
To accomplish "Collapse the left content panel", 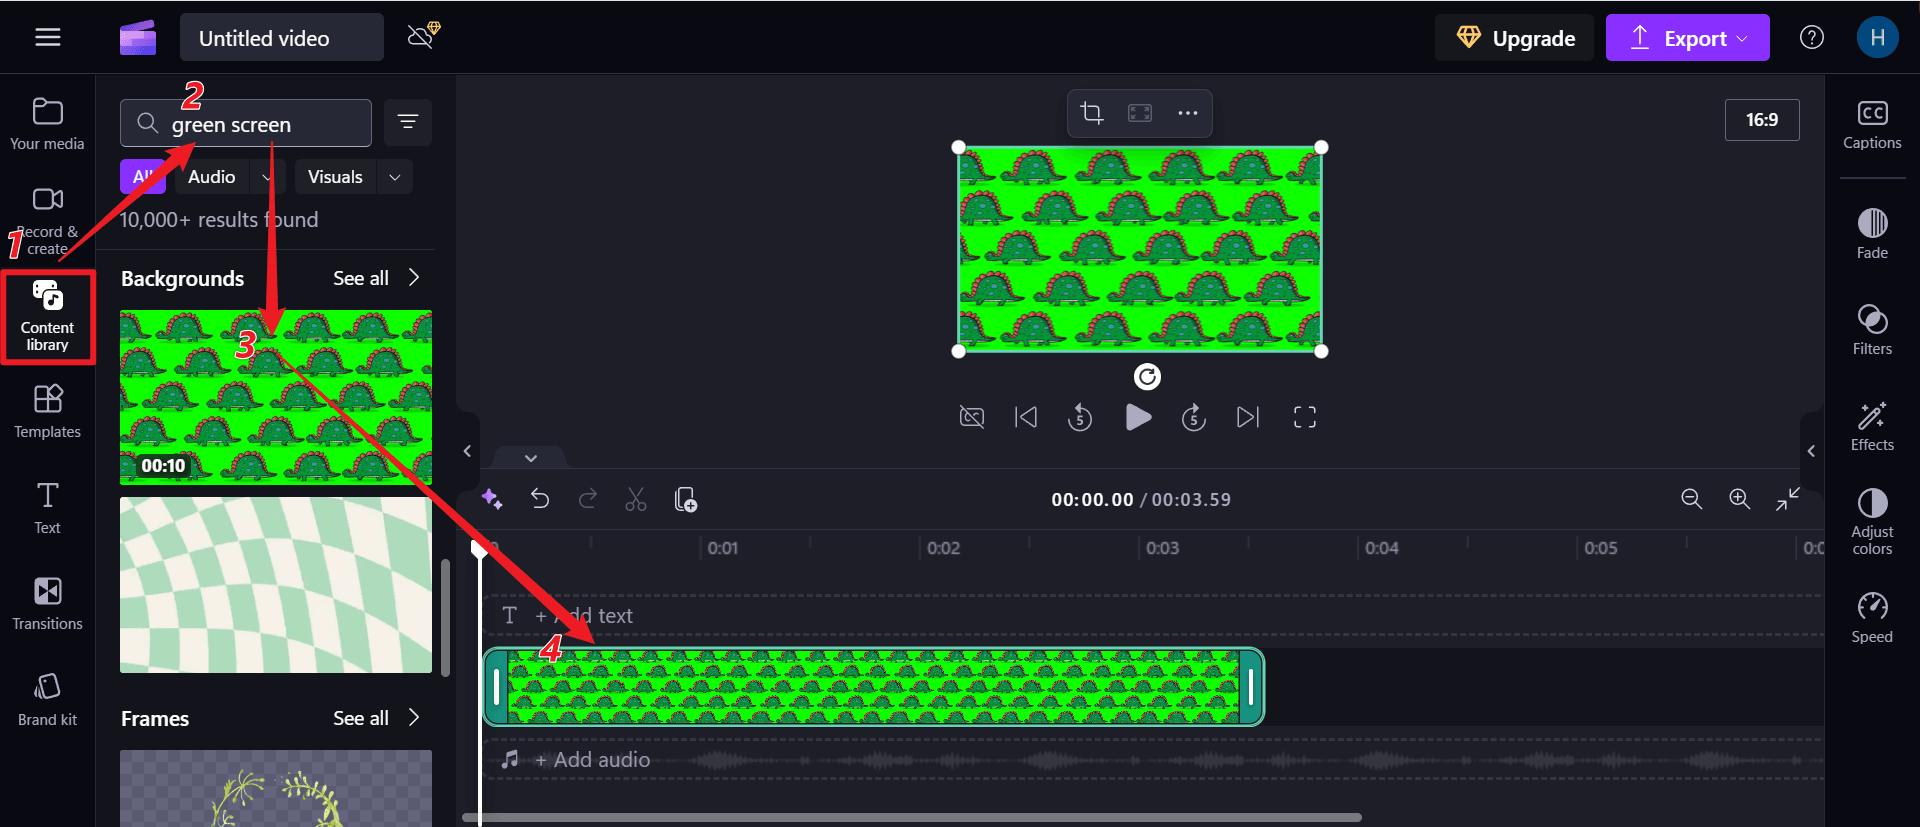I will pos(467,451).
